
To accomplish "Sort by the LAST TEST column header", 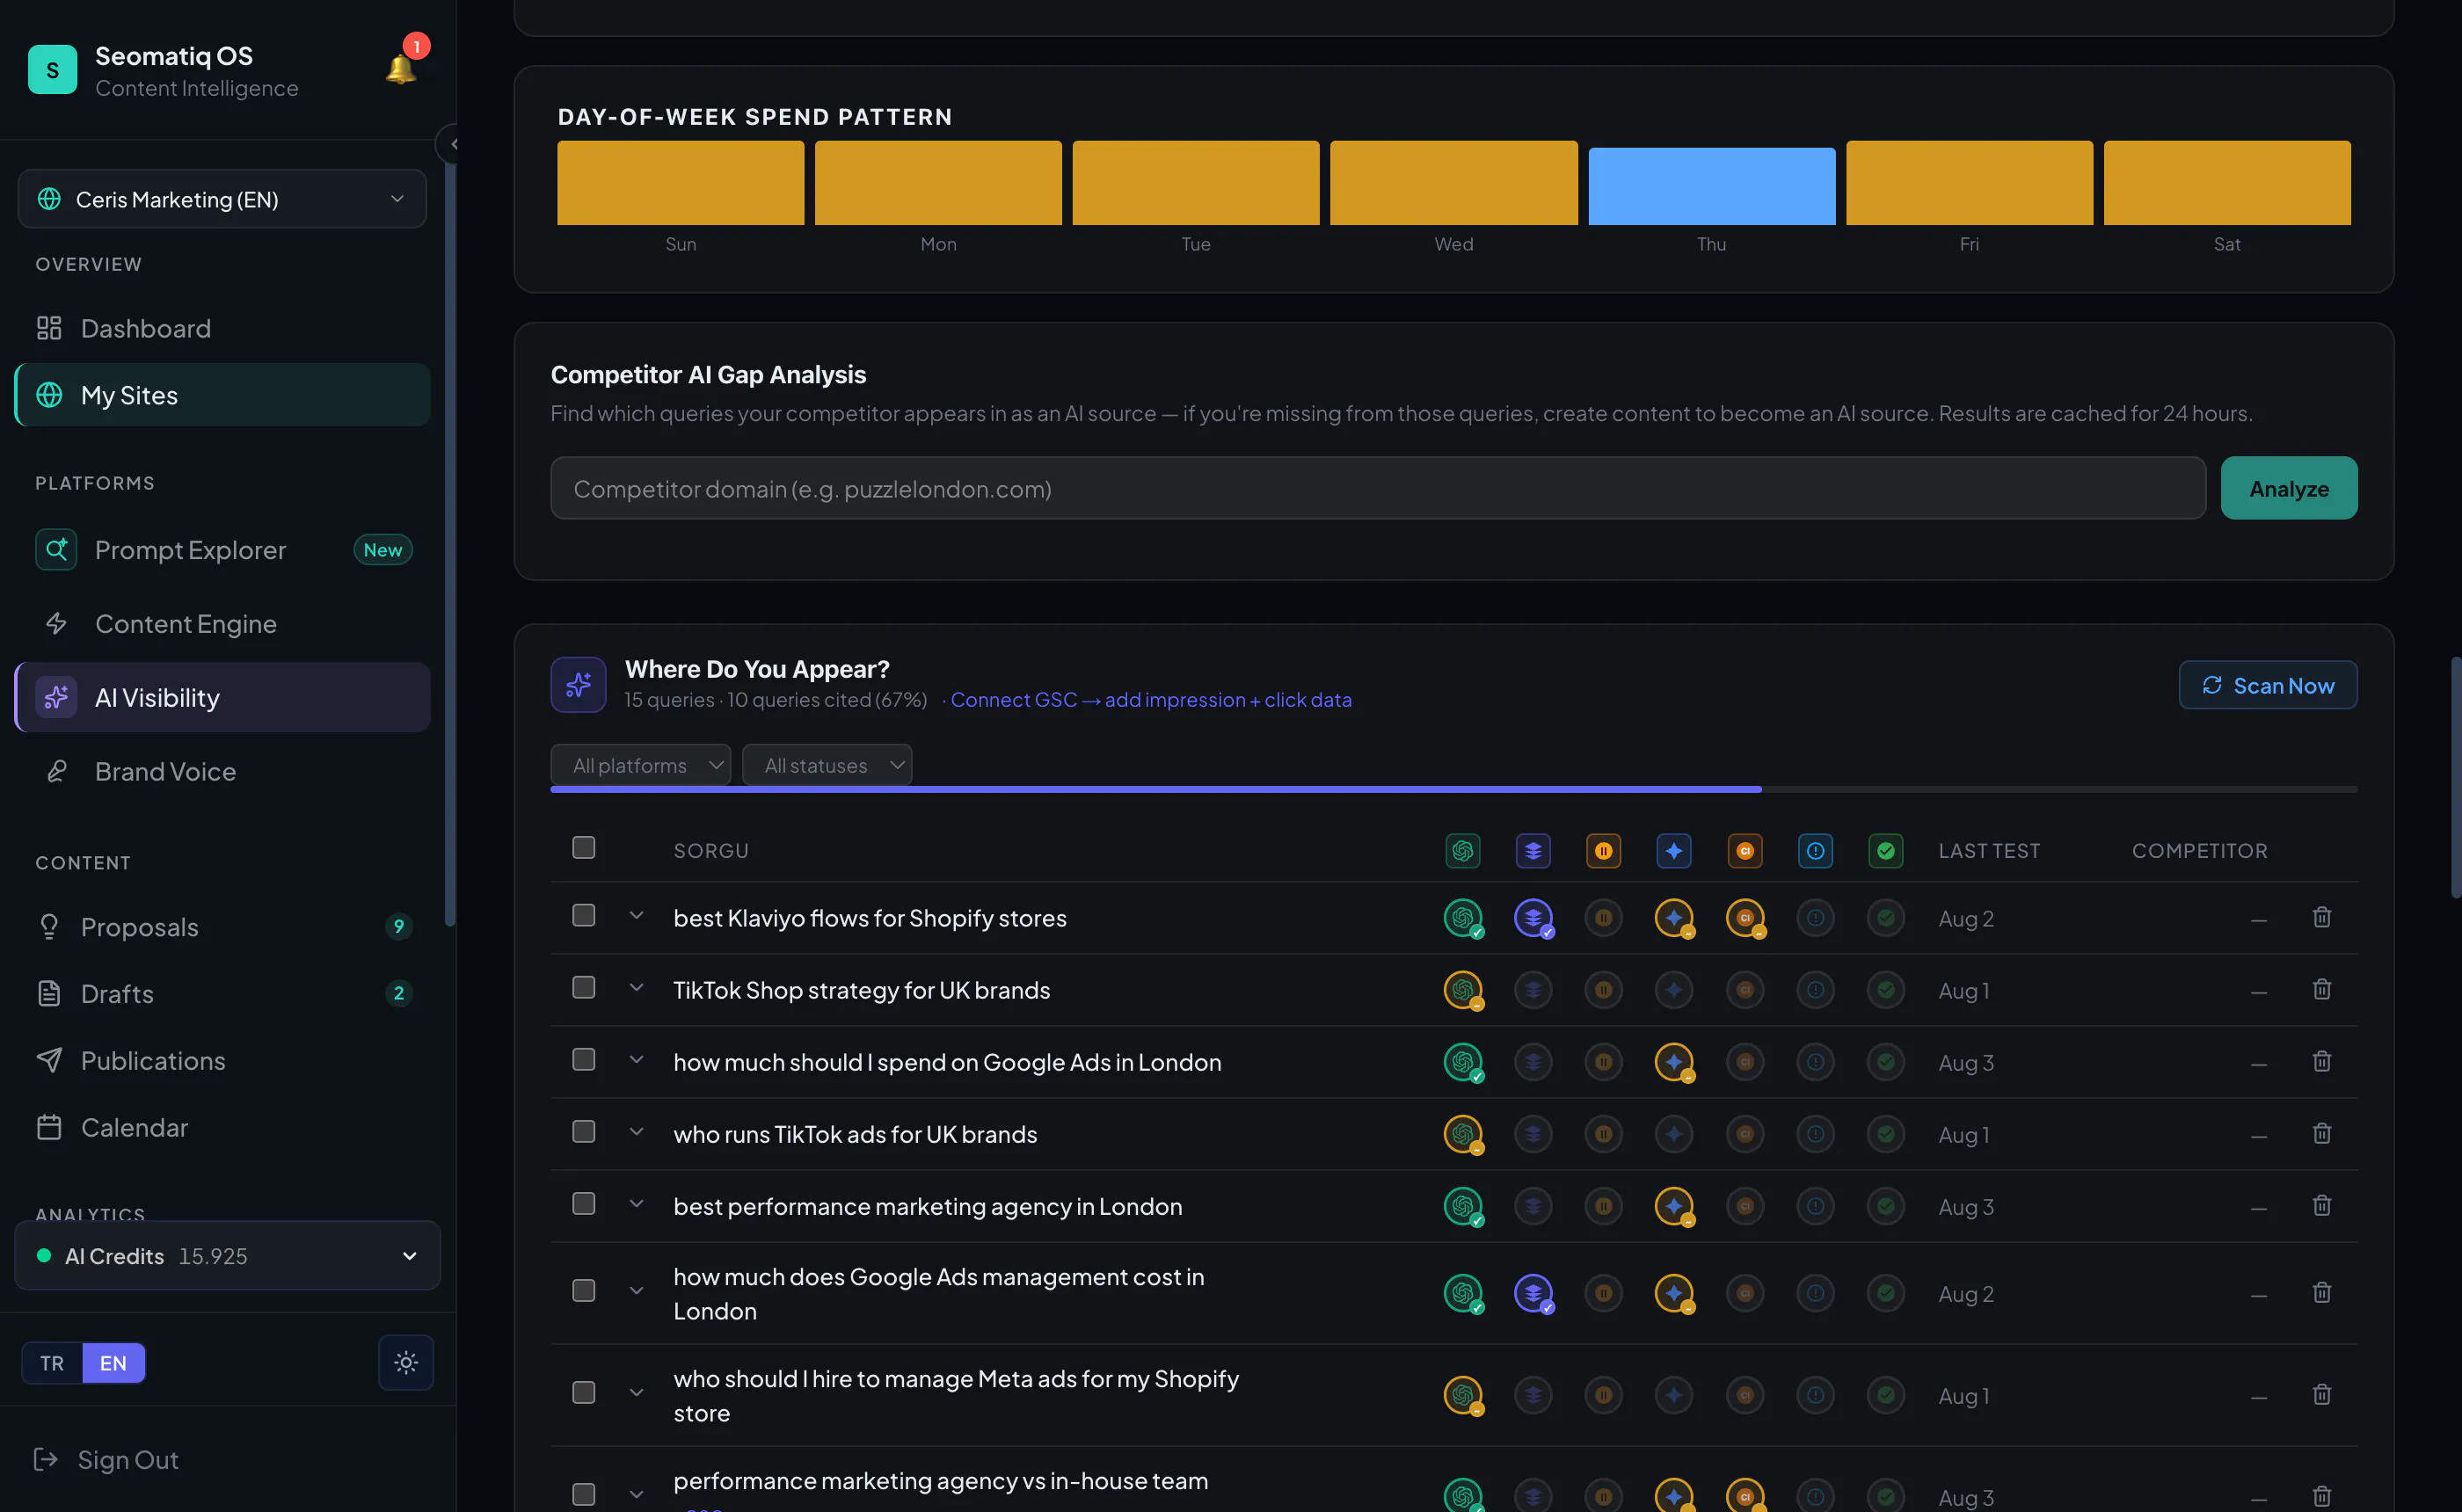I will point(1988,851).
